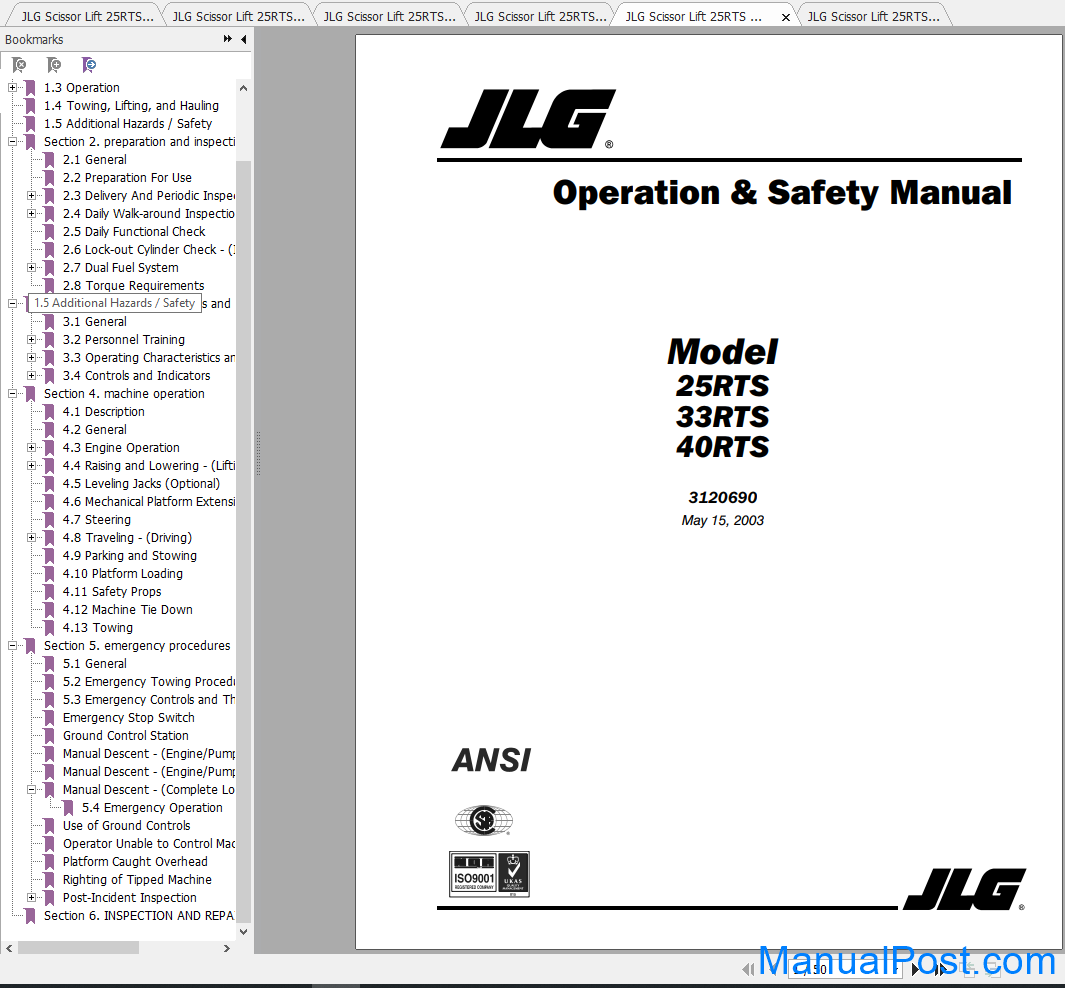Collapse Section 2 preparation and inspection
The image size is (1065, 988).
coord(12,142)
